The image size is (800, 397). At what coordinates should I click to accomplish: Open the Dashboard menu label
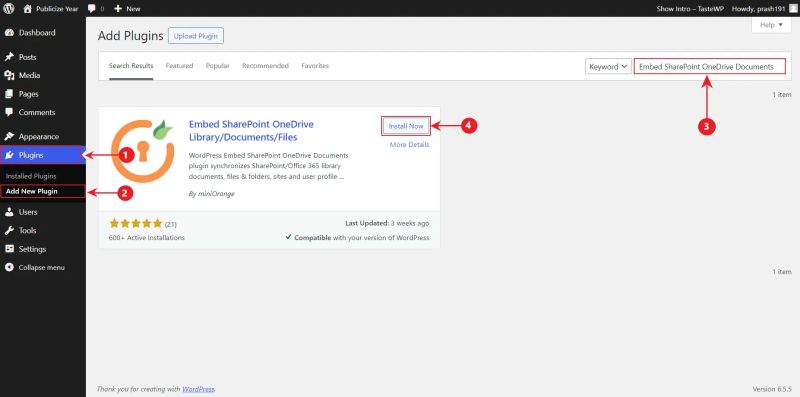tap(37, 33)
